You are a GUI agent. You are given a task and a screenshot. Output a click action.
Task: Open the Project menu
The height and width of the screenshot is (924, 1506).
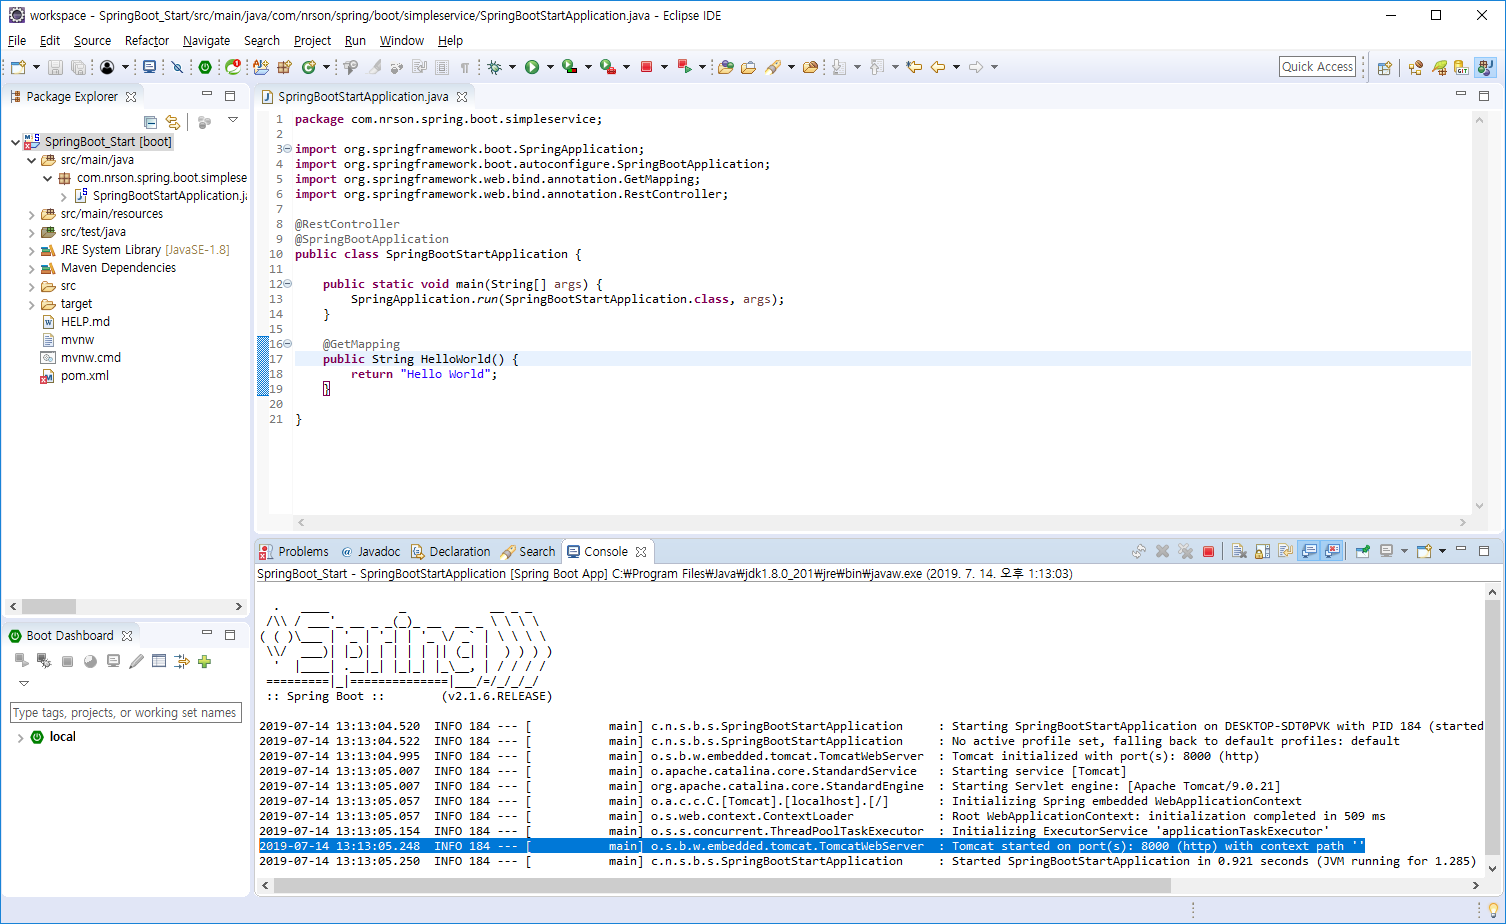click(312, 41)
